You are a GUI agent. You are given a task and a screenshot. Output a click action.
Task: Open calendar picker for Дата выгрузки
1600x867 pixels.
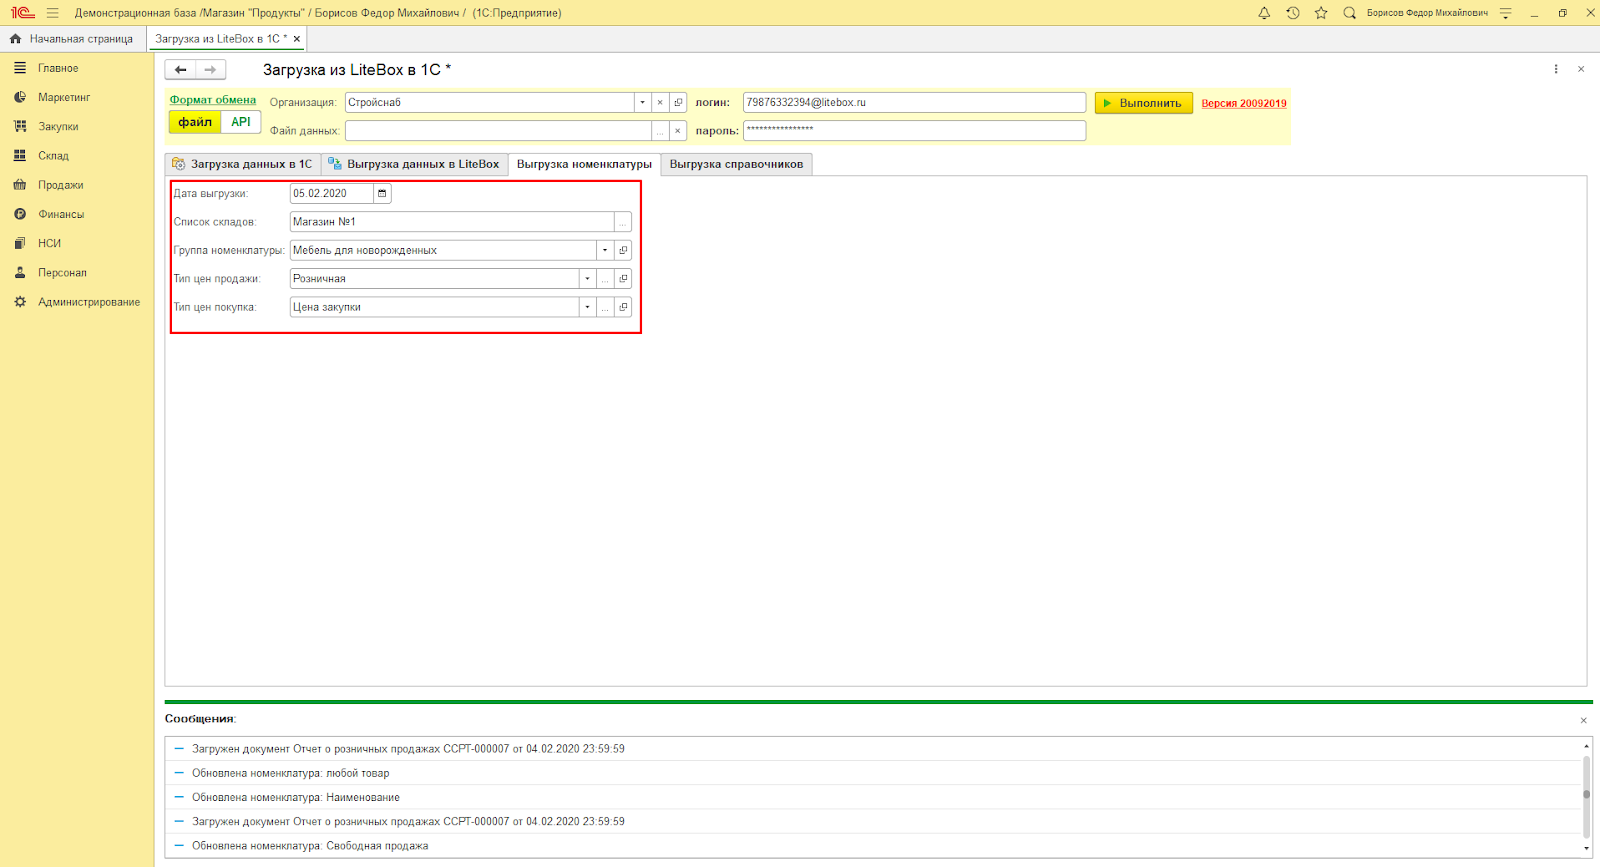[382, 194]
